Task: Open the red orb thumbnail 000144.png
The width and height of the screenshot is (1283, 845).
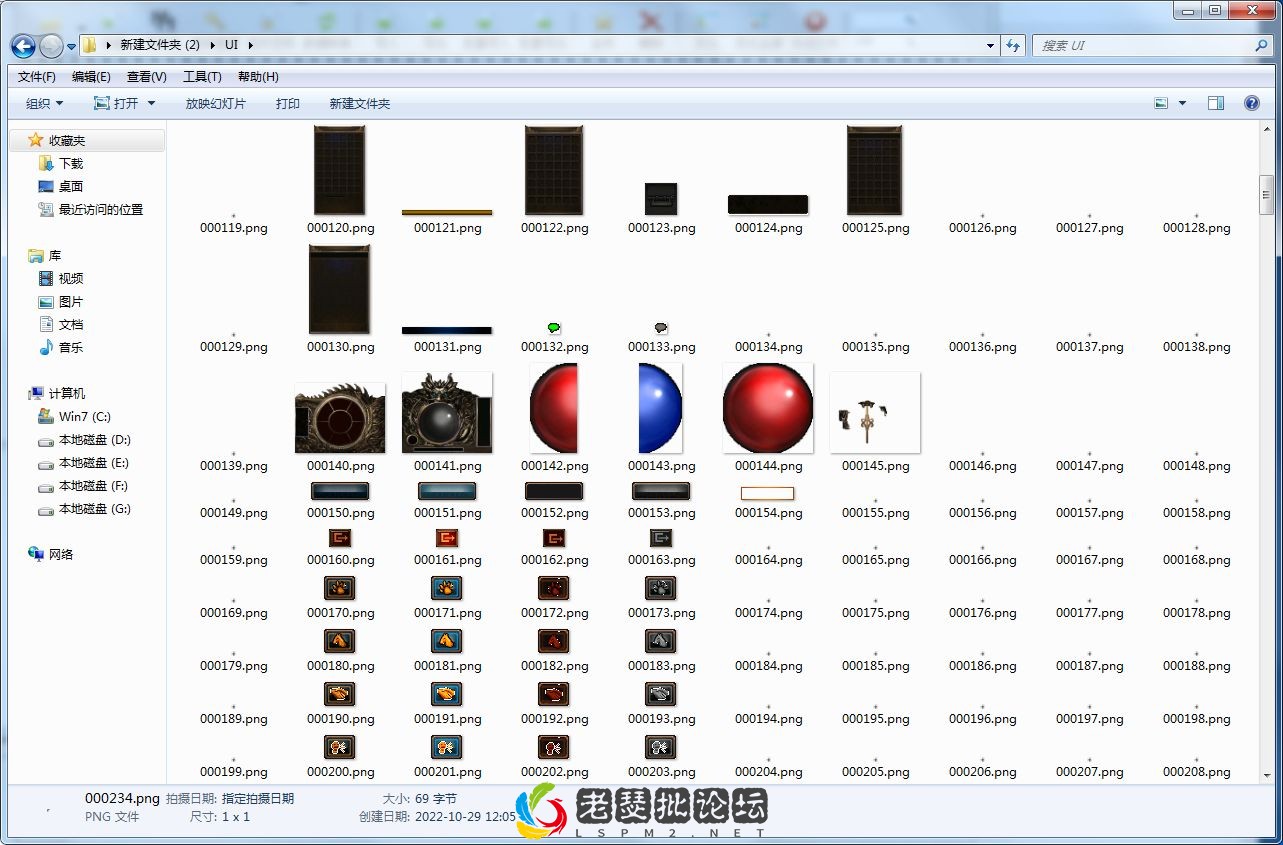Action: click(x=767, y=408)
